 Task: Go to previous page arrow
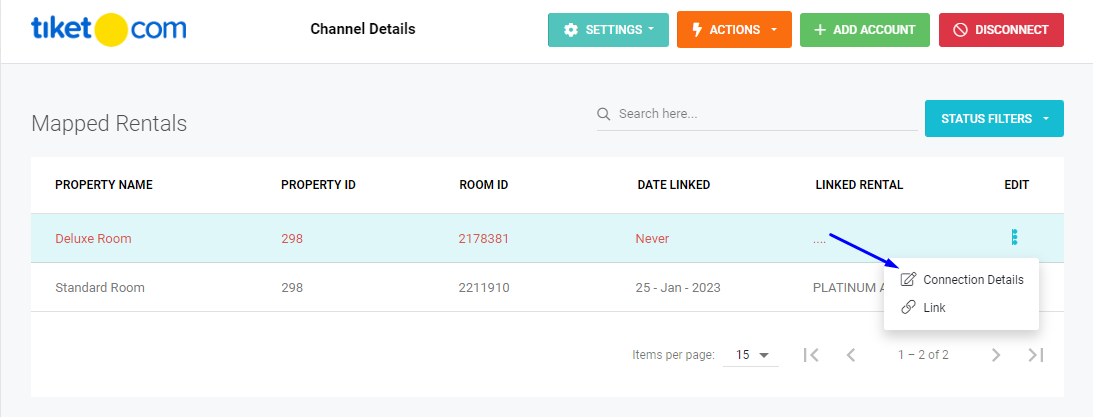click(x=851, y=355)
